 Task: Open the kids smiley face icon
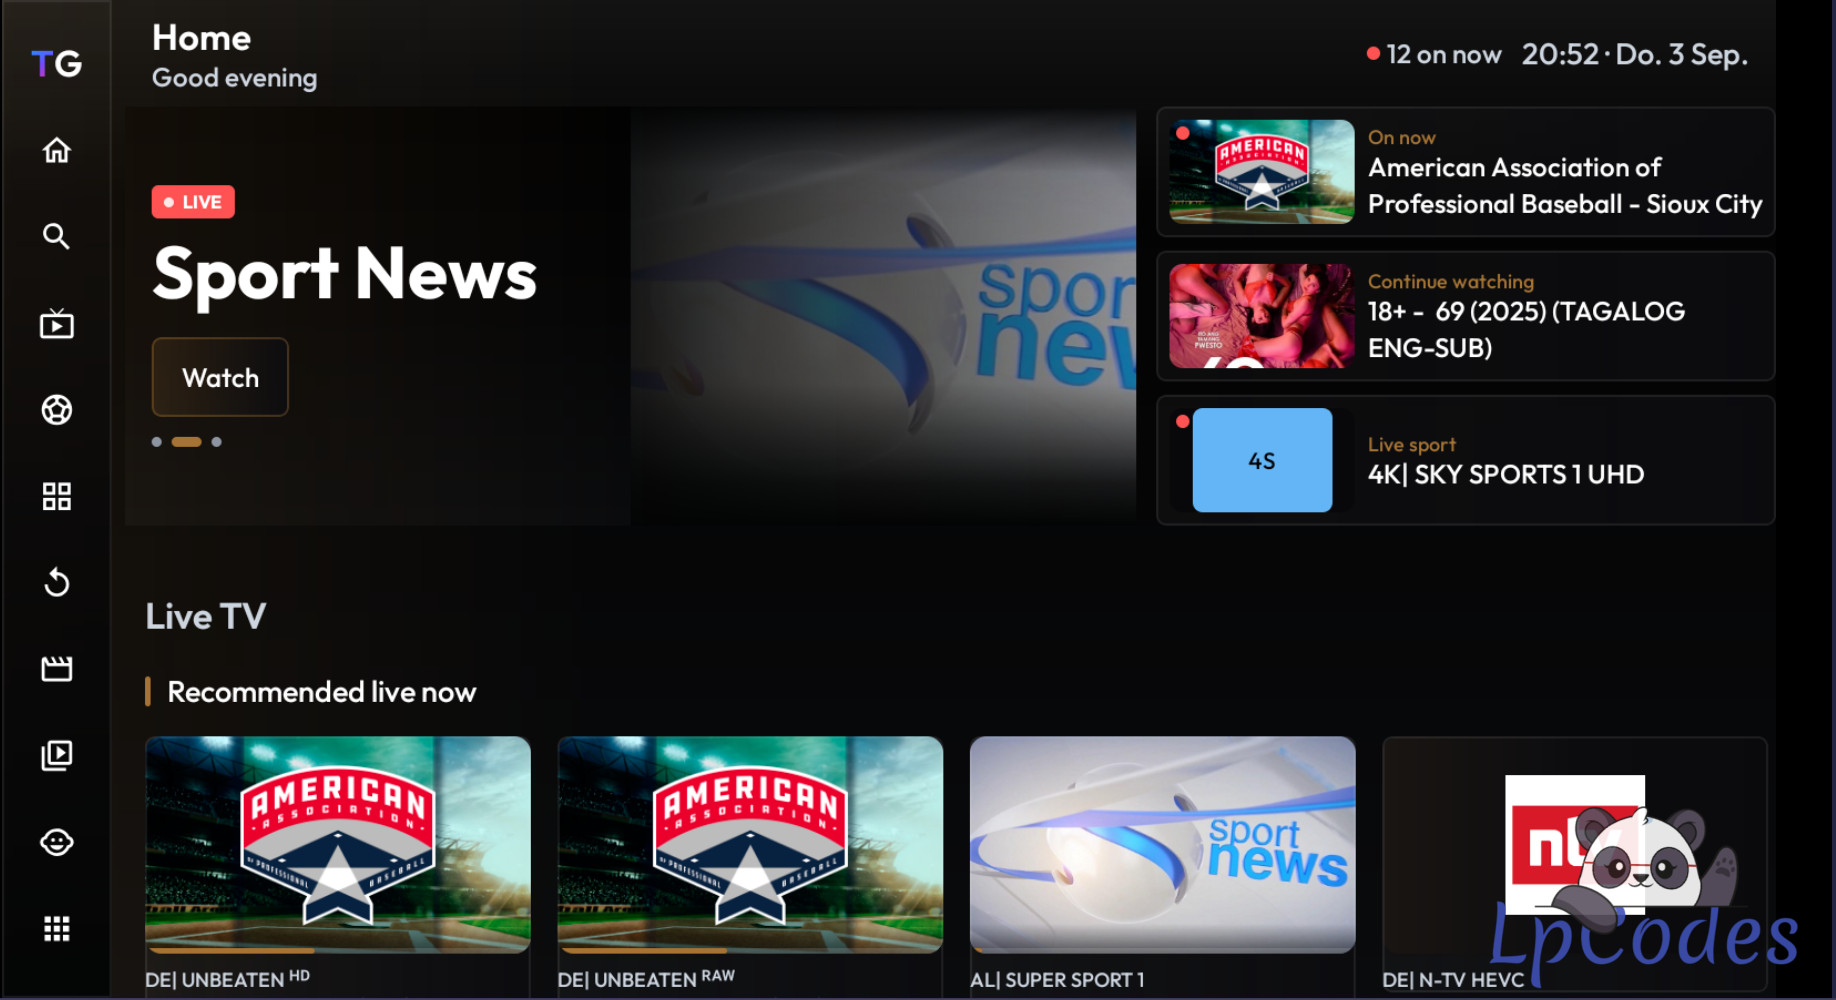(57, 842)
